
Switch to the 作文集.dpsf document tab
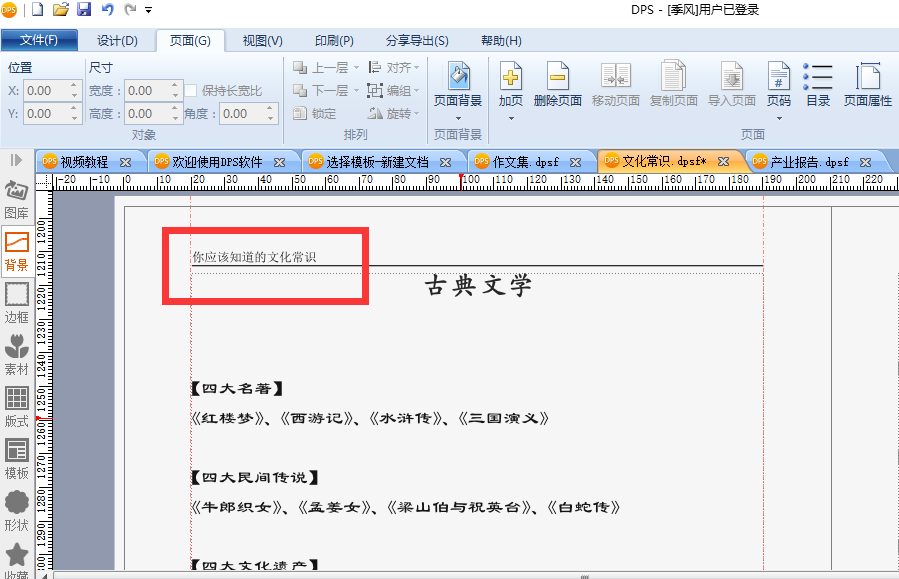point(526,162)
